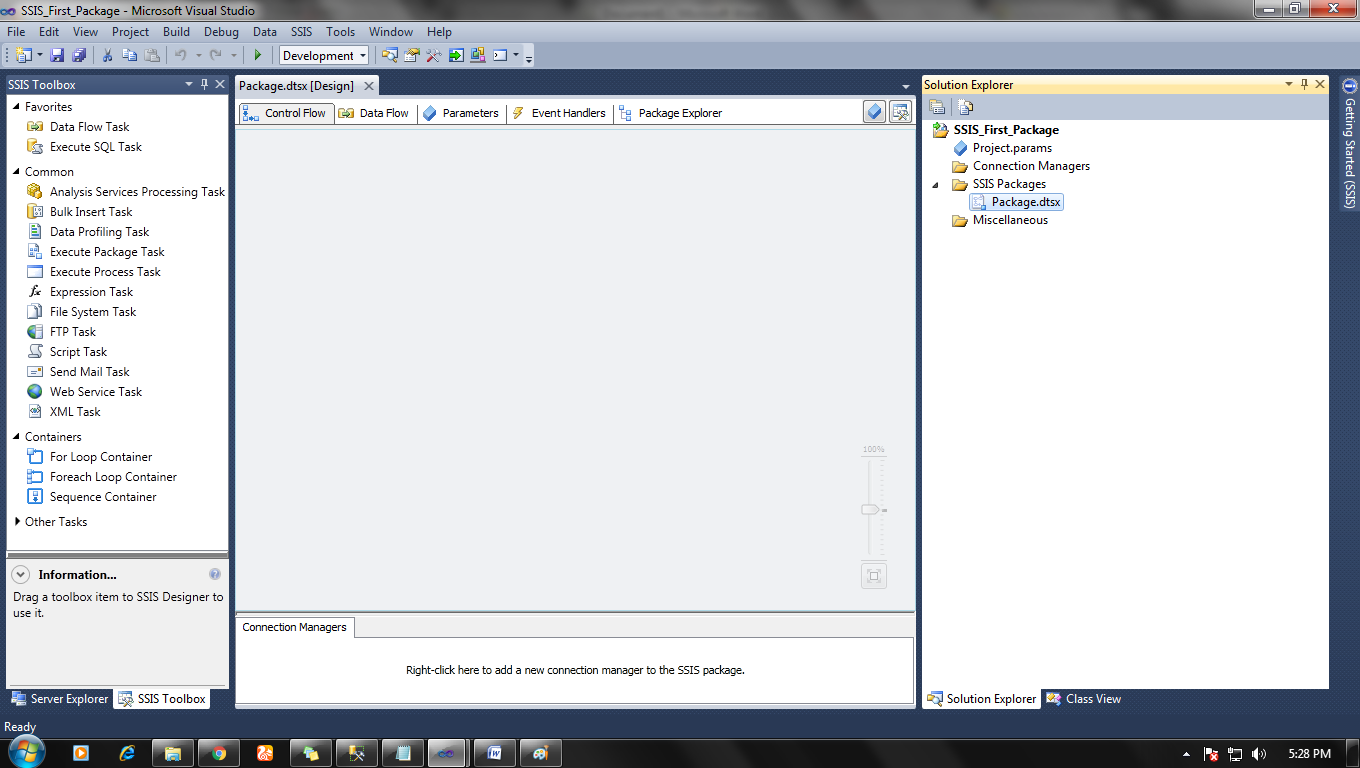Viewport: 1360px width, 768px height.
Task: Open SSIS Toolbox window options dropdown
Action: [189, 85]
